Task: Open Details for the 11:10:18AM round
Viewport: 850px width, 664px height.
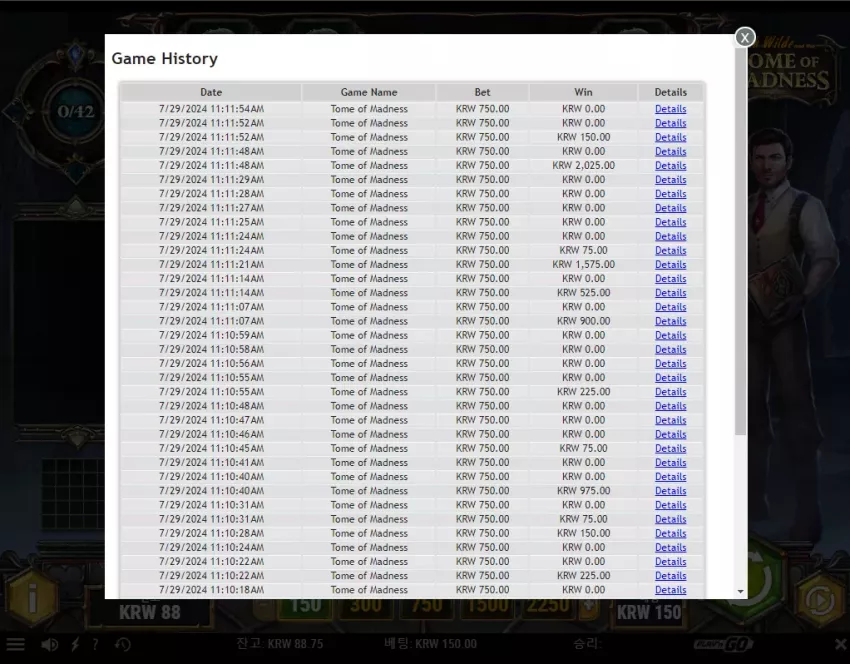Action: [x=671, y=590]
